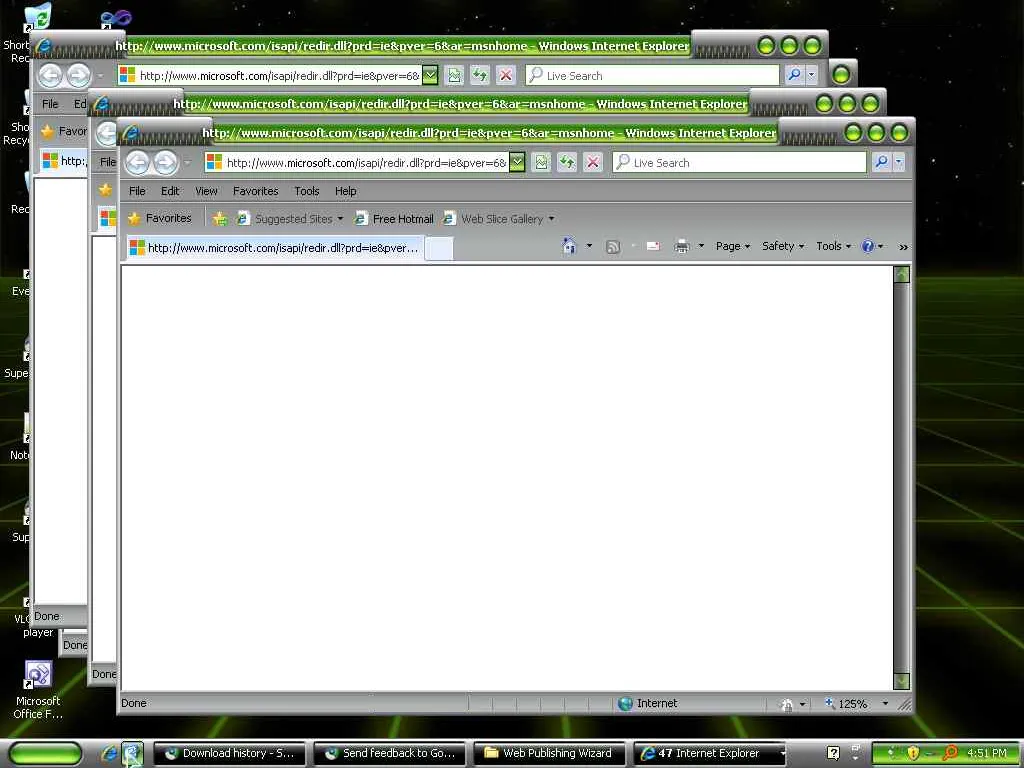The image size is (1024, 768).
Task: Open the Help menu in front window
Action: [345, 191]
